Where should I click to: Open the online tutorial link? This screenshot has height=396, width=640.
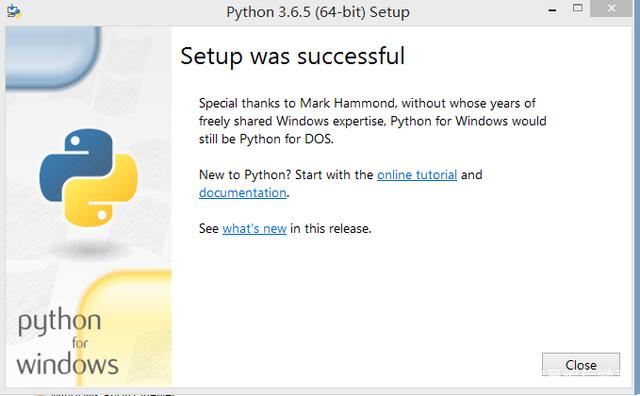[417, 175]
